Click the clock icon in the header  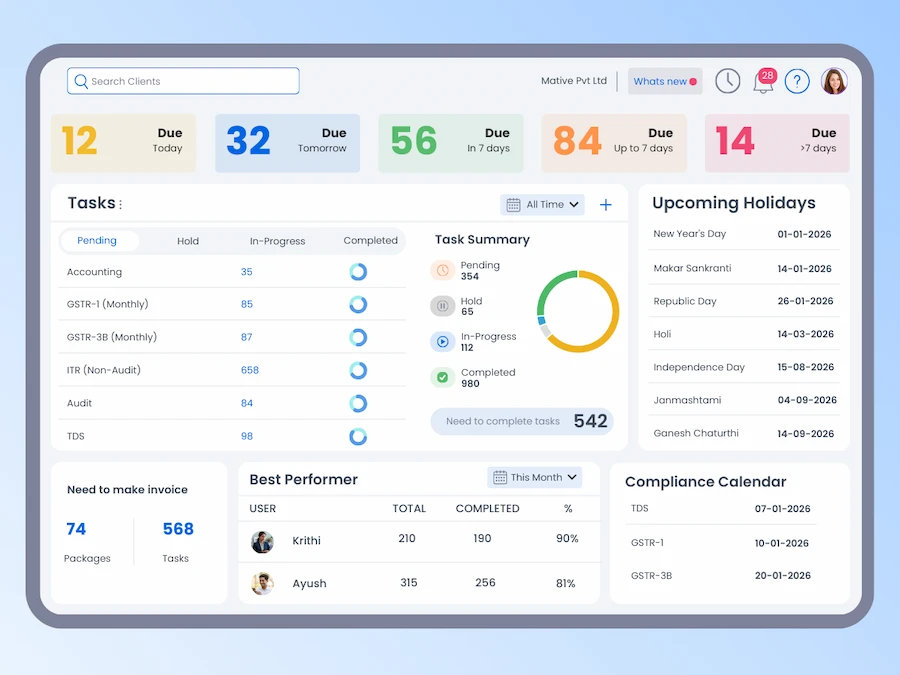727,81
